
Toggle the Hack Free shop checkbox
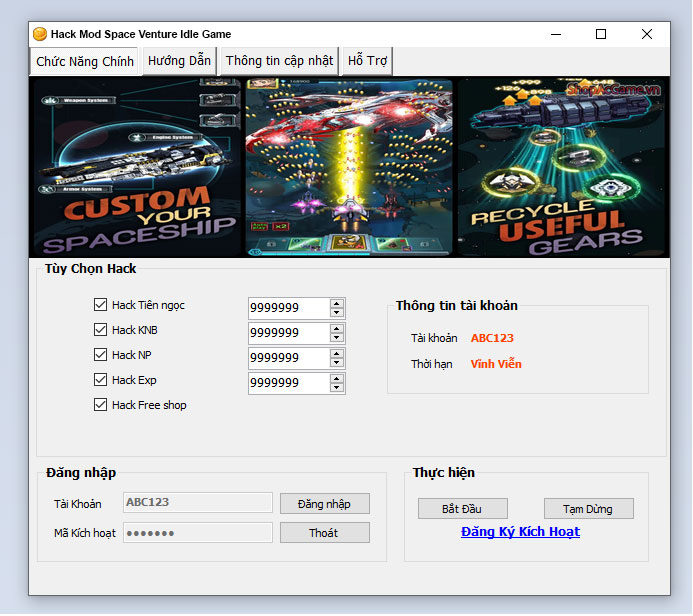tap(100, 405)
